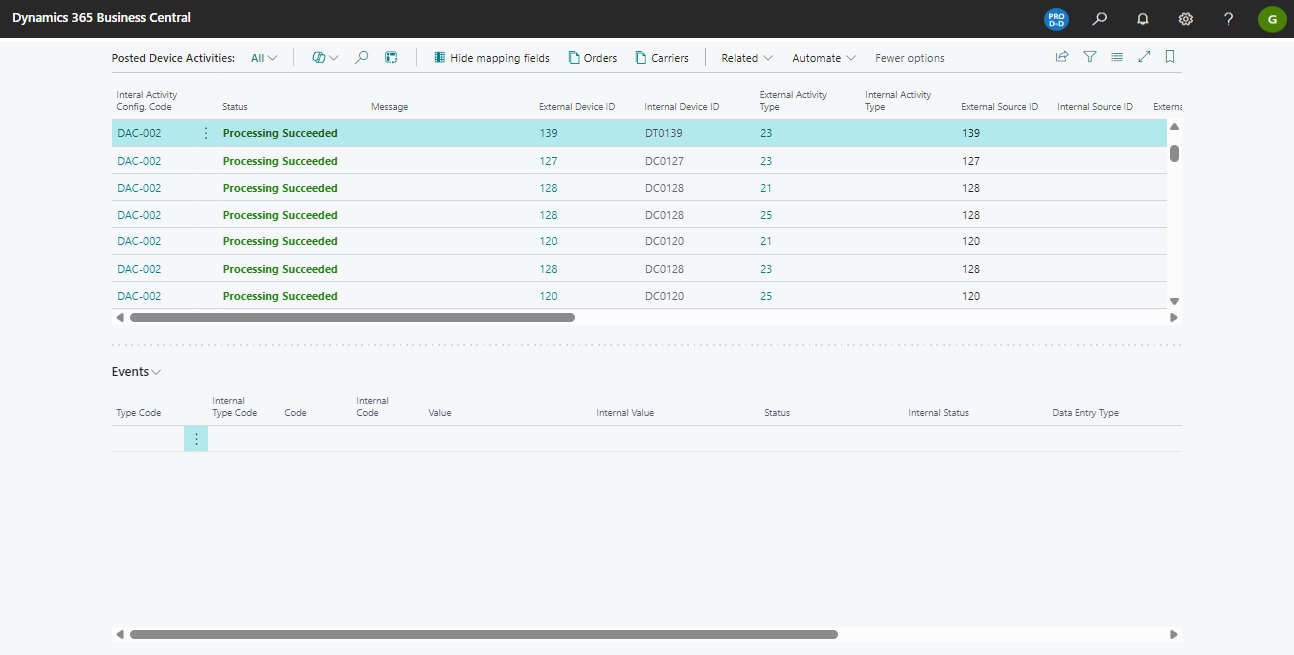This screenshot has width=1294, height=655.
Task: Click the bottom scrollbar's left arrow
Action: click(x=120, y=634)
